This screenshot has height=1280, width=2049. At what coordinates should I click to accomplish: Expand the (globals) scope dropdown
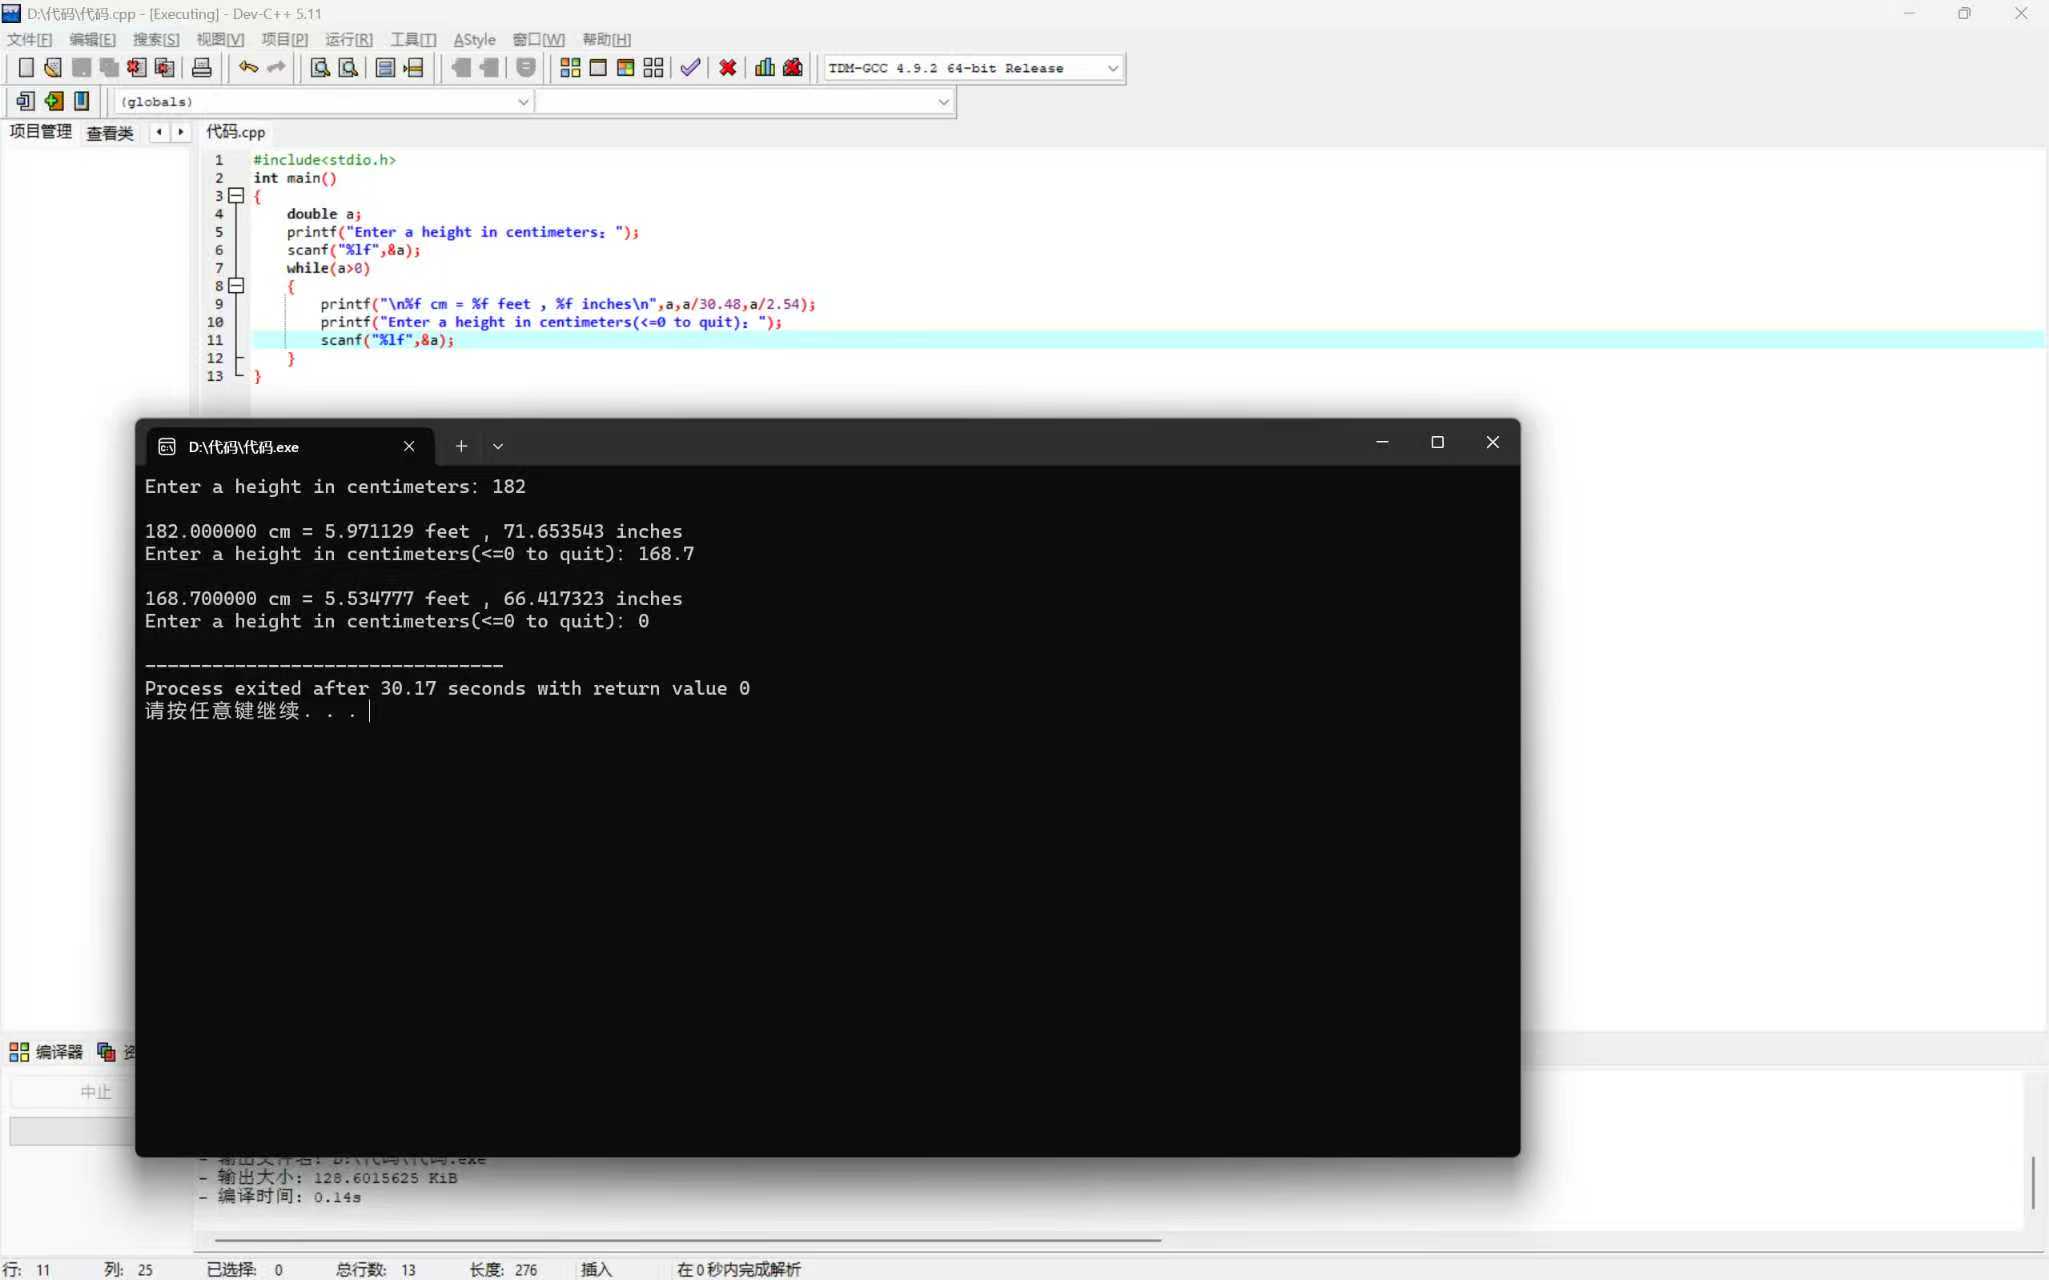tap(522, 101)
